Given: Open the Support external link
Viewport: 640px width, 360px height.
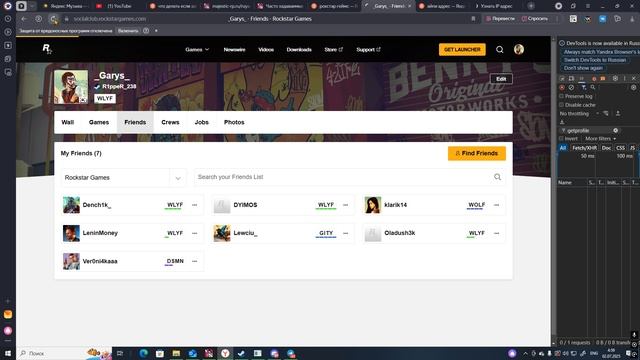Looking at the screenshot, I should (x=368, y=49).
